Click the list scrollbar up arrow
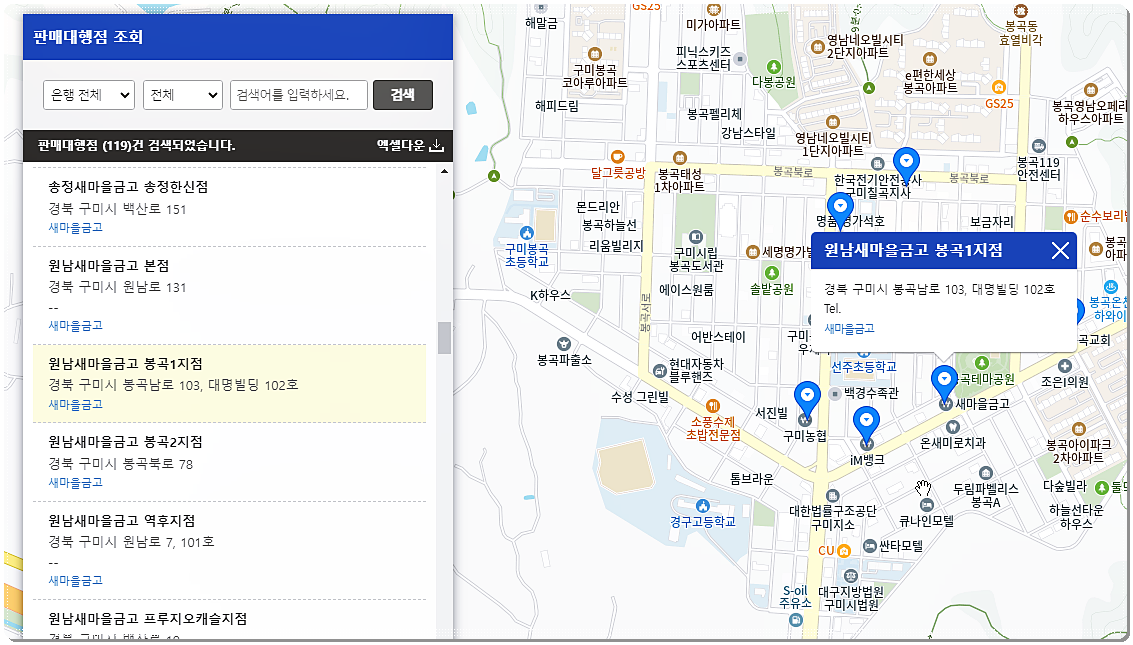The height and width of the screenshot is (645, 1133). [x=444, y=172]
